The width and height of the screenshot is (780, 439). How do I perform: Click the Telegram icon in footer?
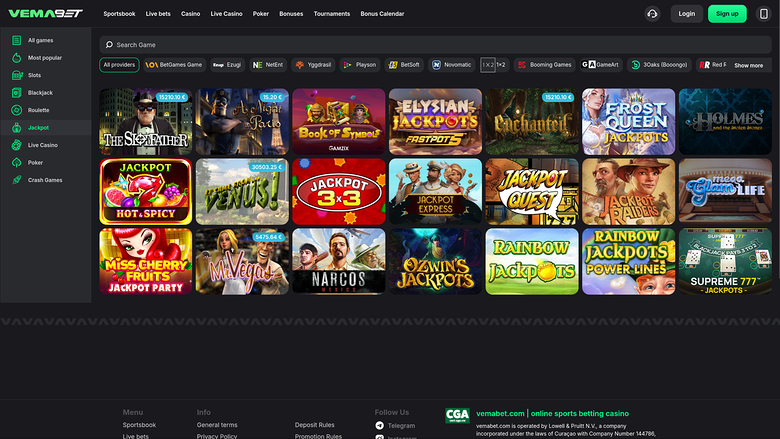coord(380,426)
